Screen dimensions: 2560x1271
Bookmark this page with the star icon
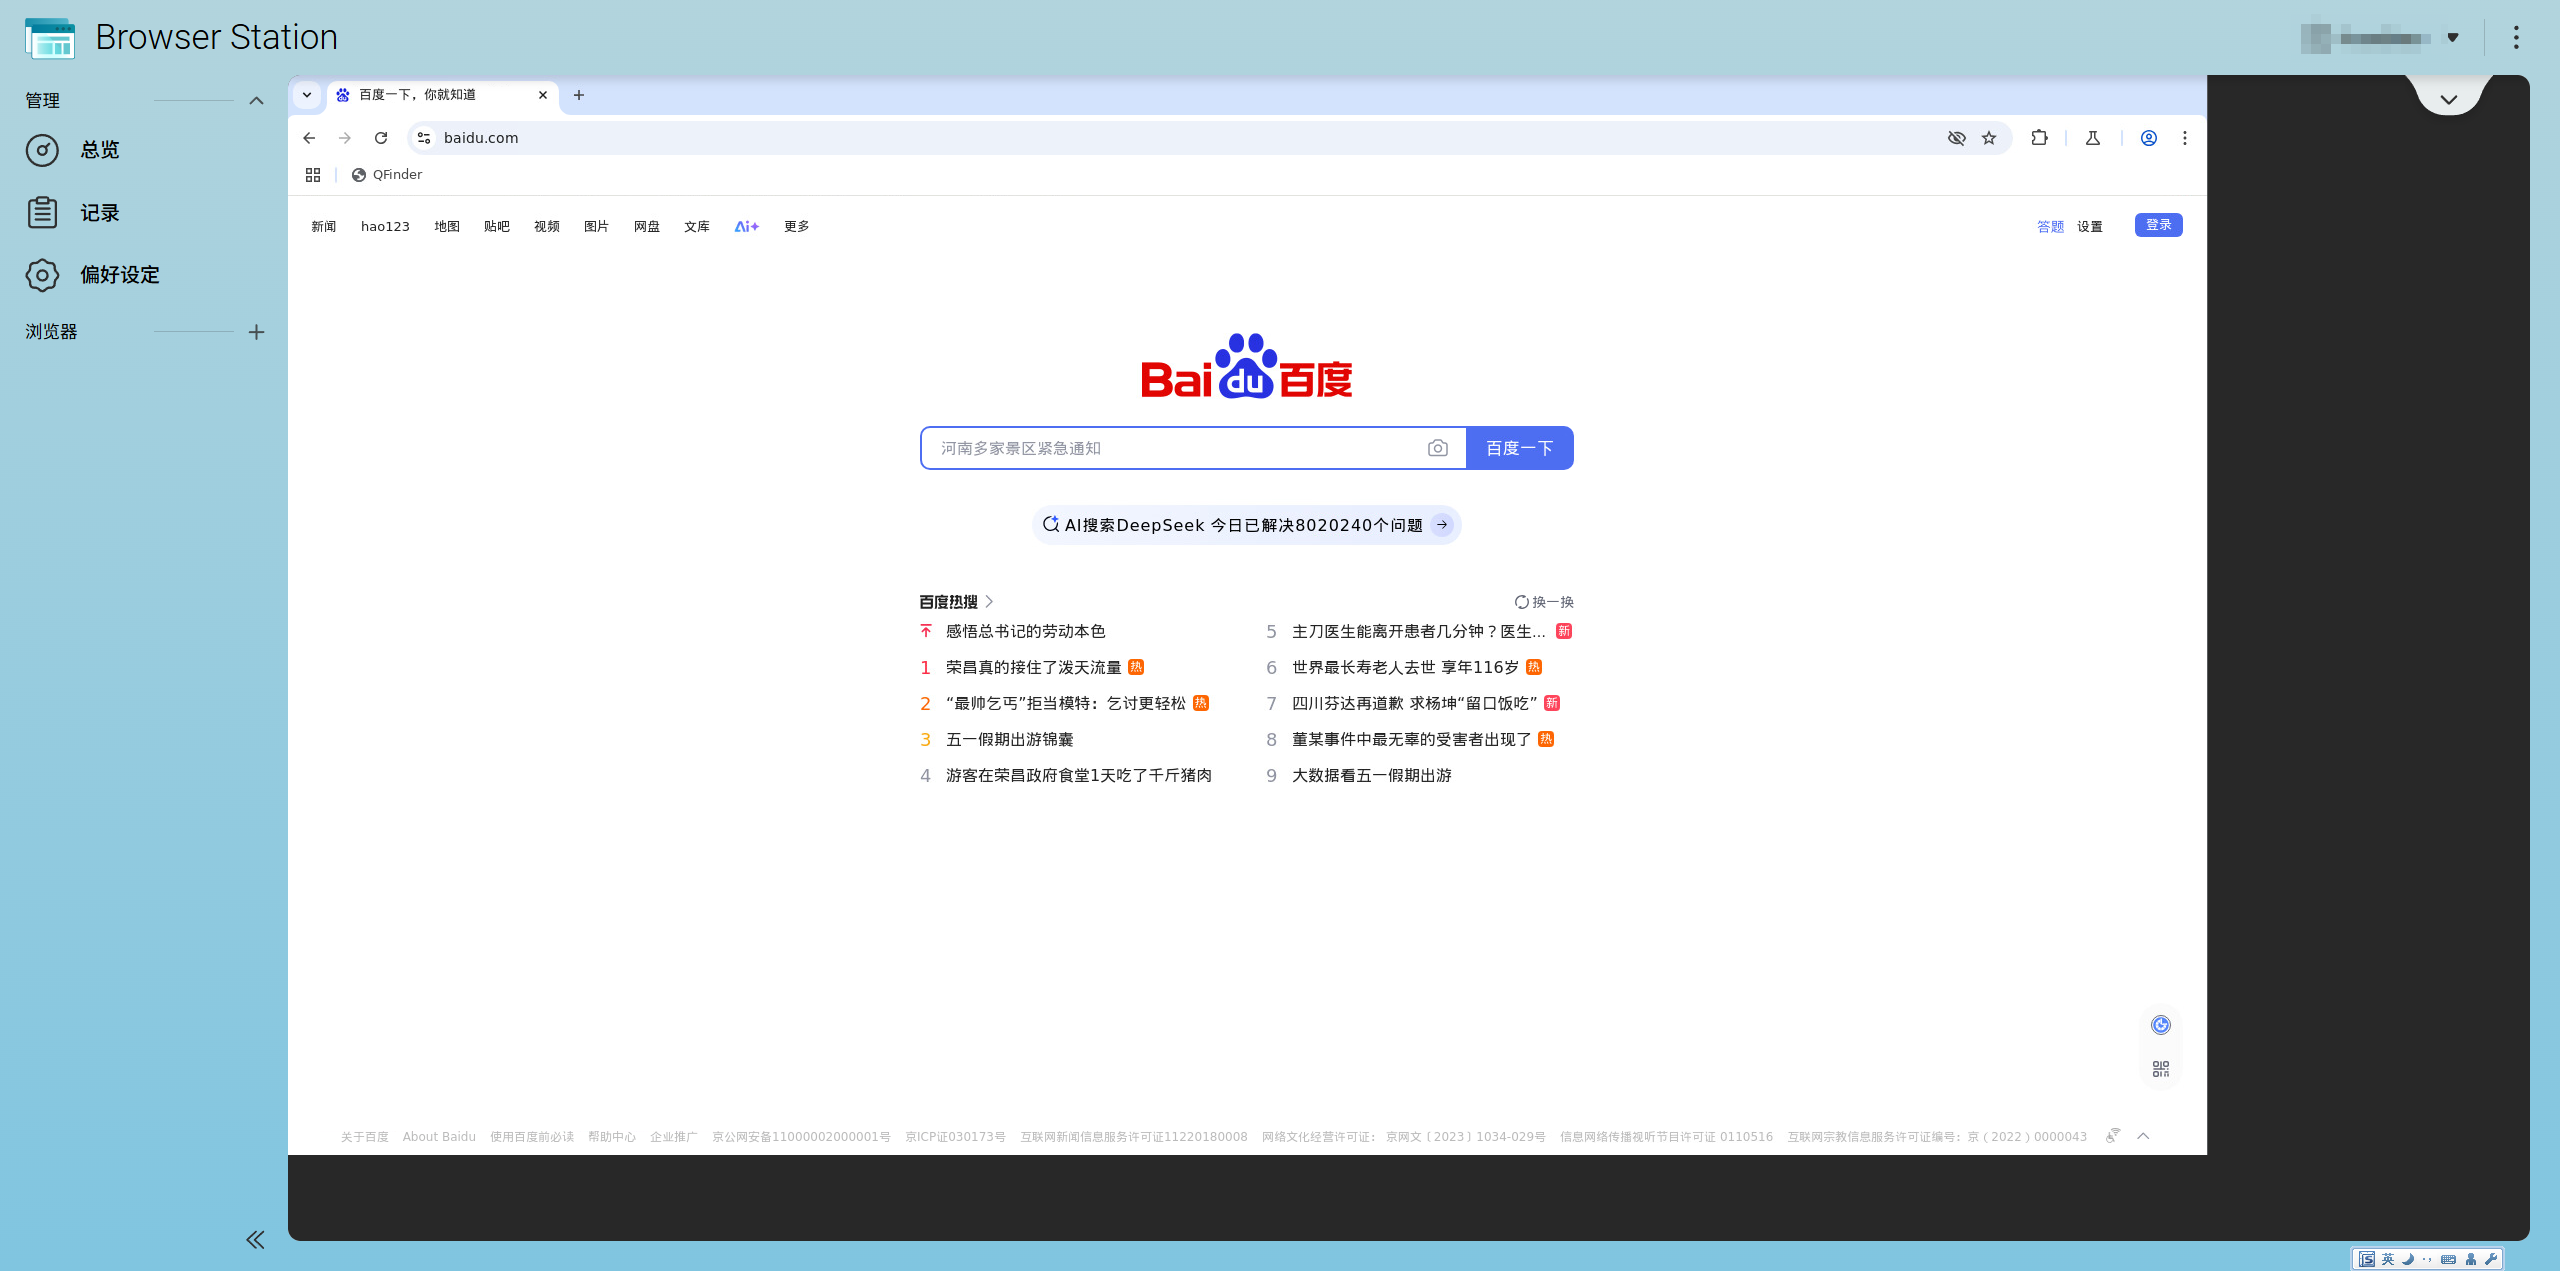(x=1989, y=138)
